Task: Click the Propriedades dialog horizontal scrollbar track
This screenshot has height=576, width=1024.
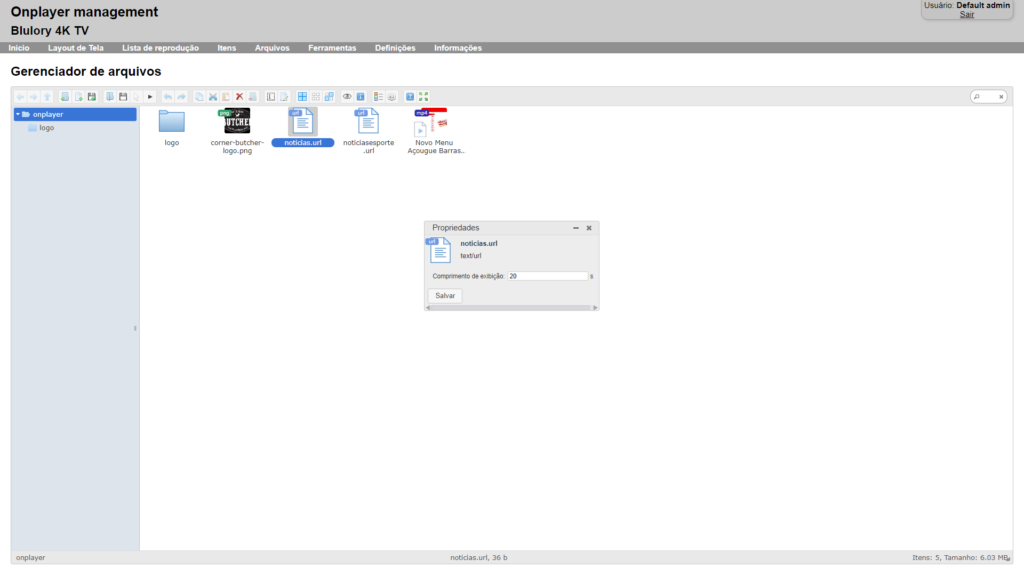Action: 511,308
